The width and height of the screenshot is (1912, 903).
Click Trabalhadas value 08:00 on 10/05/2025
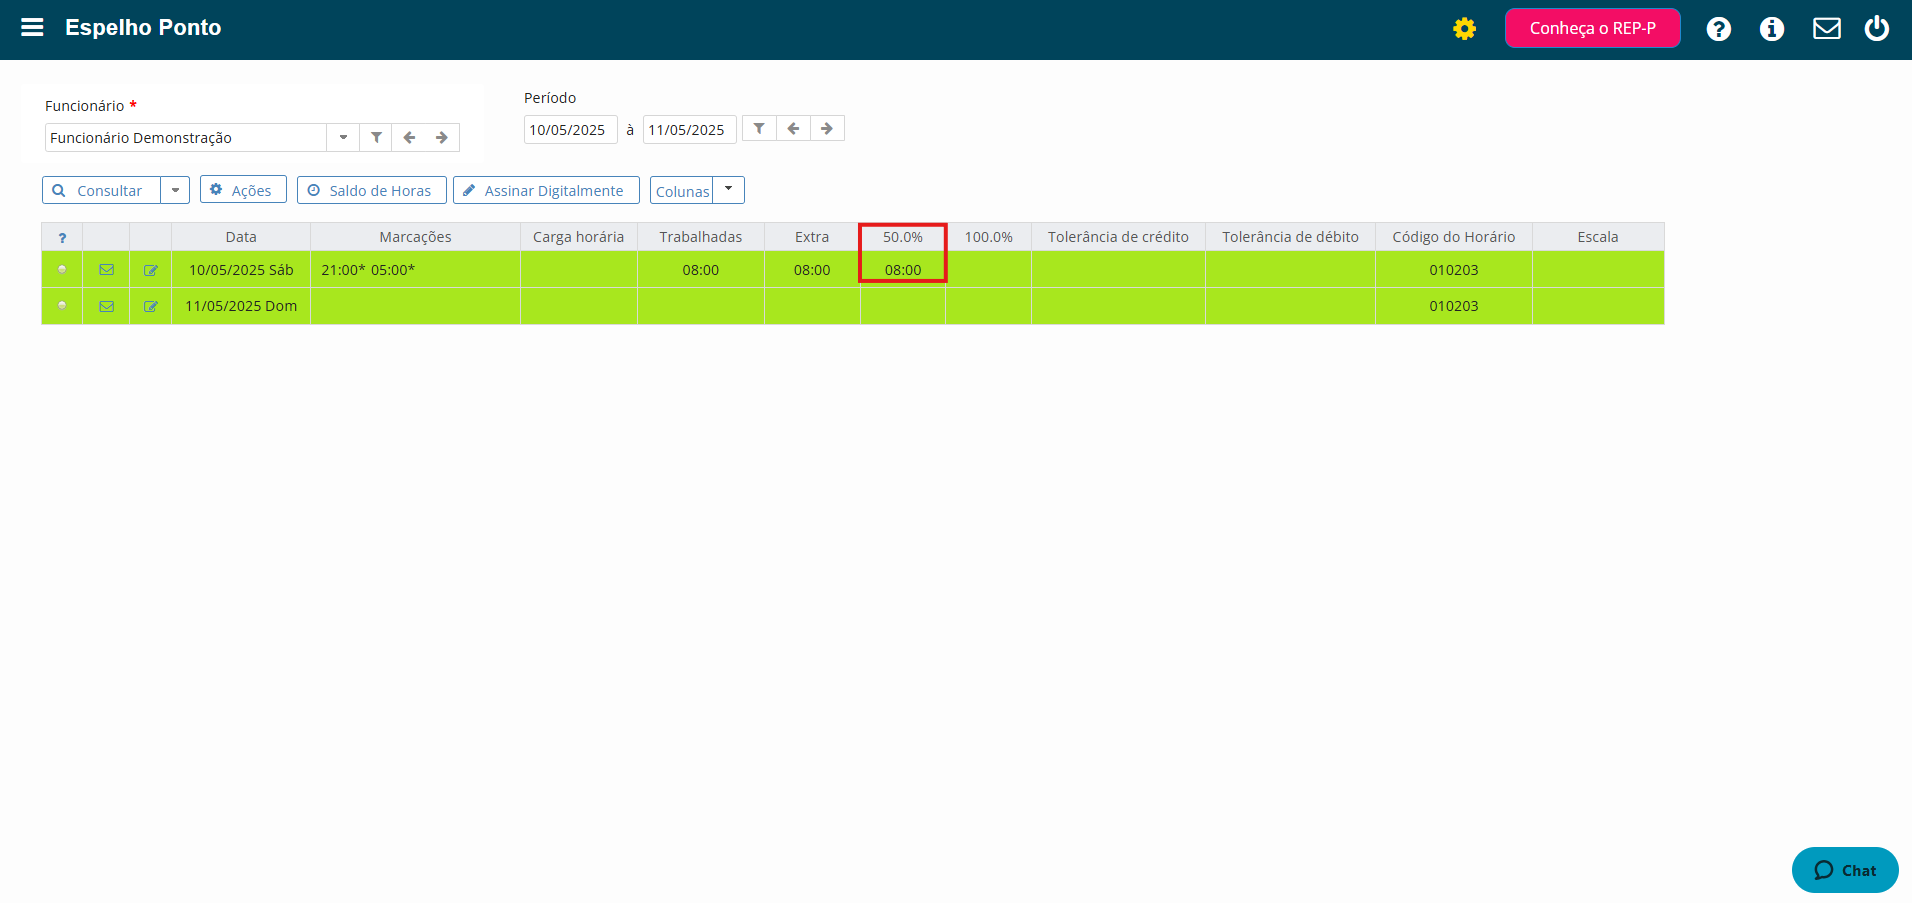tap(701, 270)
